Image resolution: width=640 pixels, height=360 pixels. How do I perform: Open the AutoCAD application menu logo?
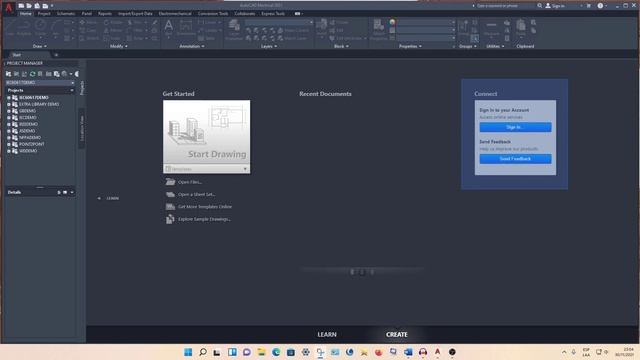(8, 7)
